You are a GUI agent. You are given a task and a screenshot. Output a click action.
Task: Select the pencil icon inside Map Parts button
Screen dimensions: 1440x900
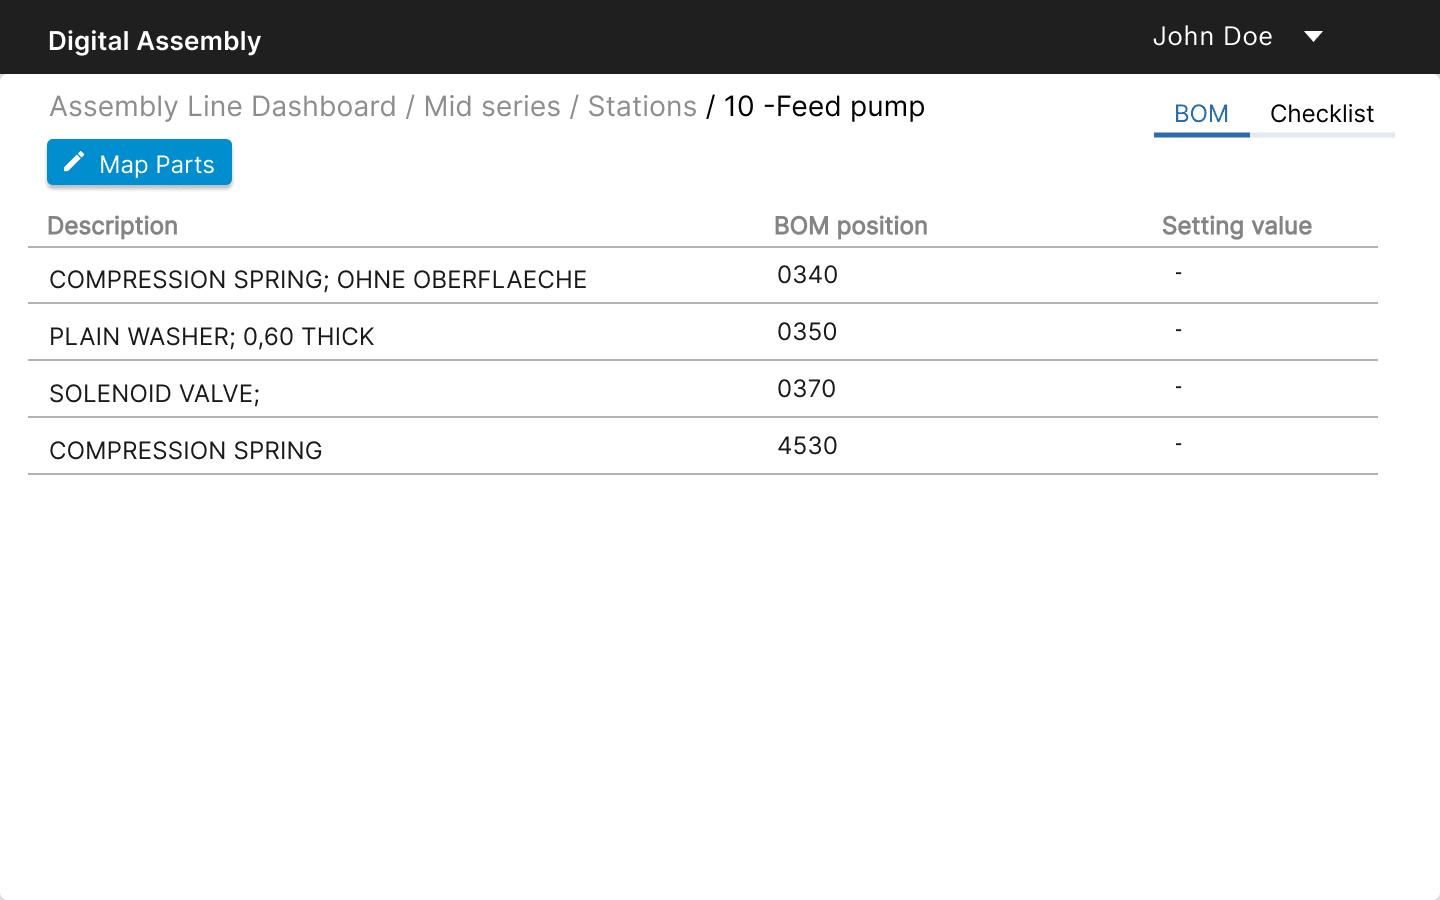(x=74, y=162)
